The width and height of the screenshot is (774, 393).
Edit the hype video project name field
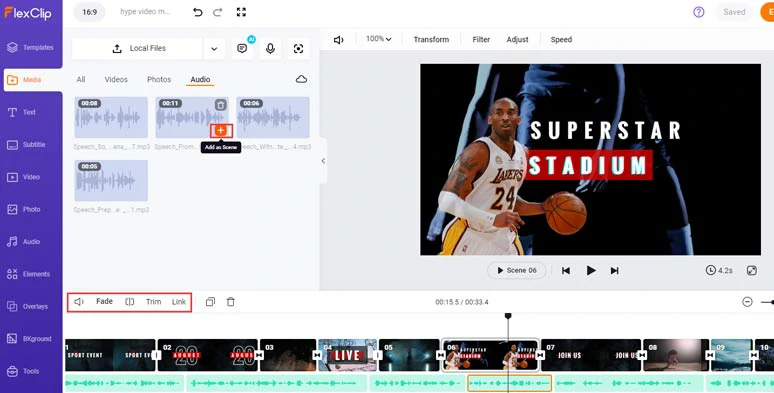coord(145,12)
